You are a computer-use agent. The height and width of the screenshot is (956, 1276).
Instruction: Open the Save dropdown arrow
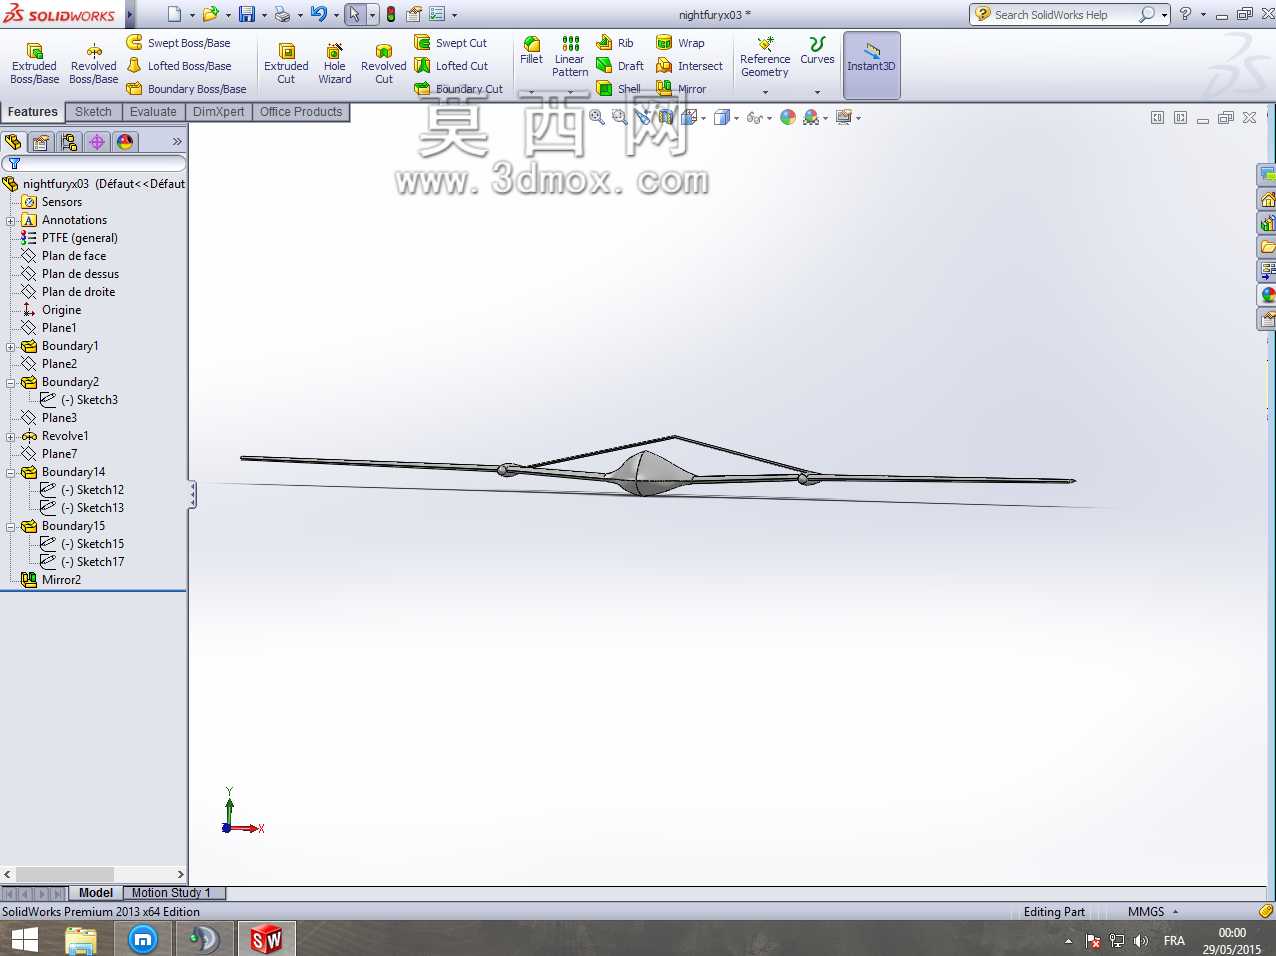(264, 15)
